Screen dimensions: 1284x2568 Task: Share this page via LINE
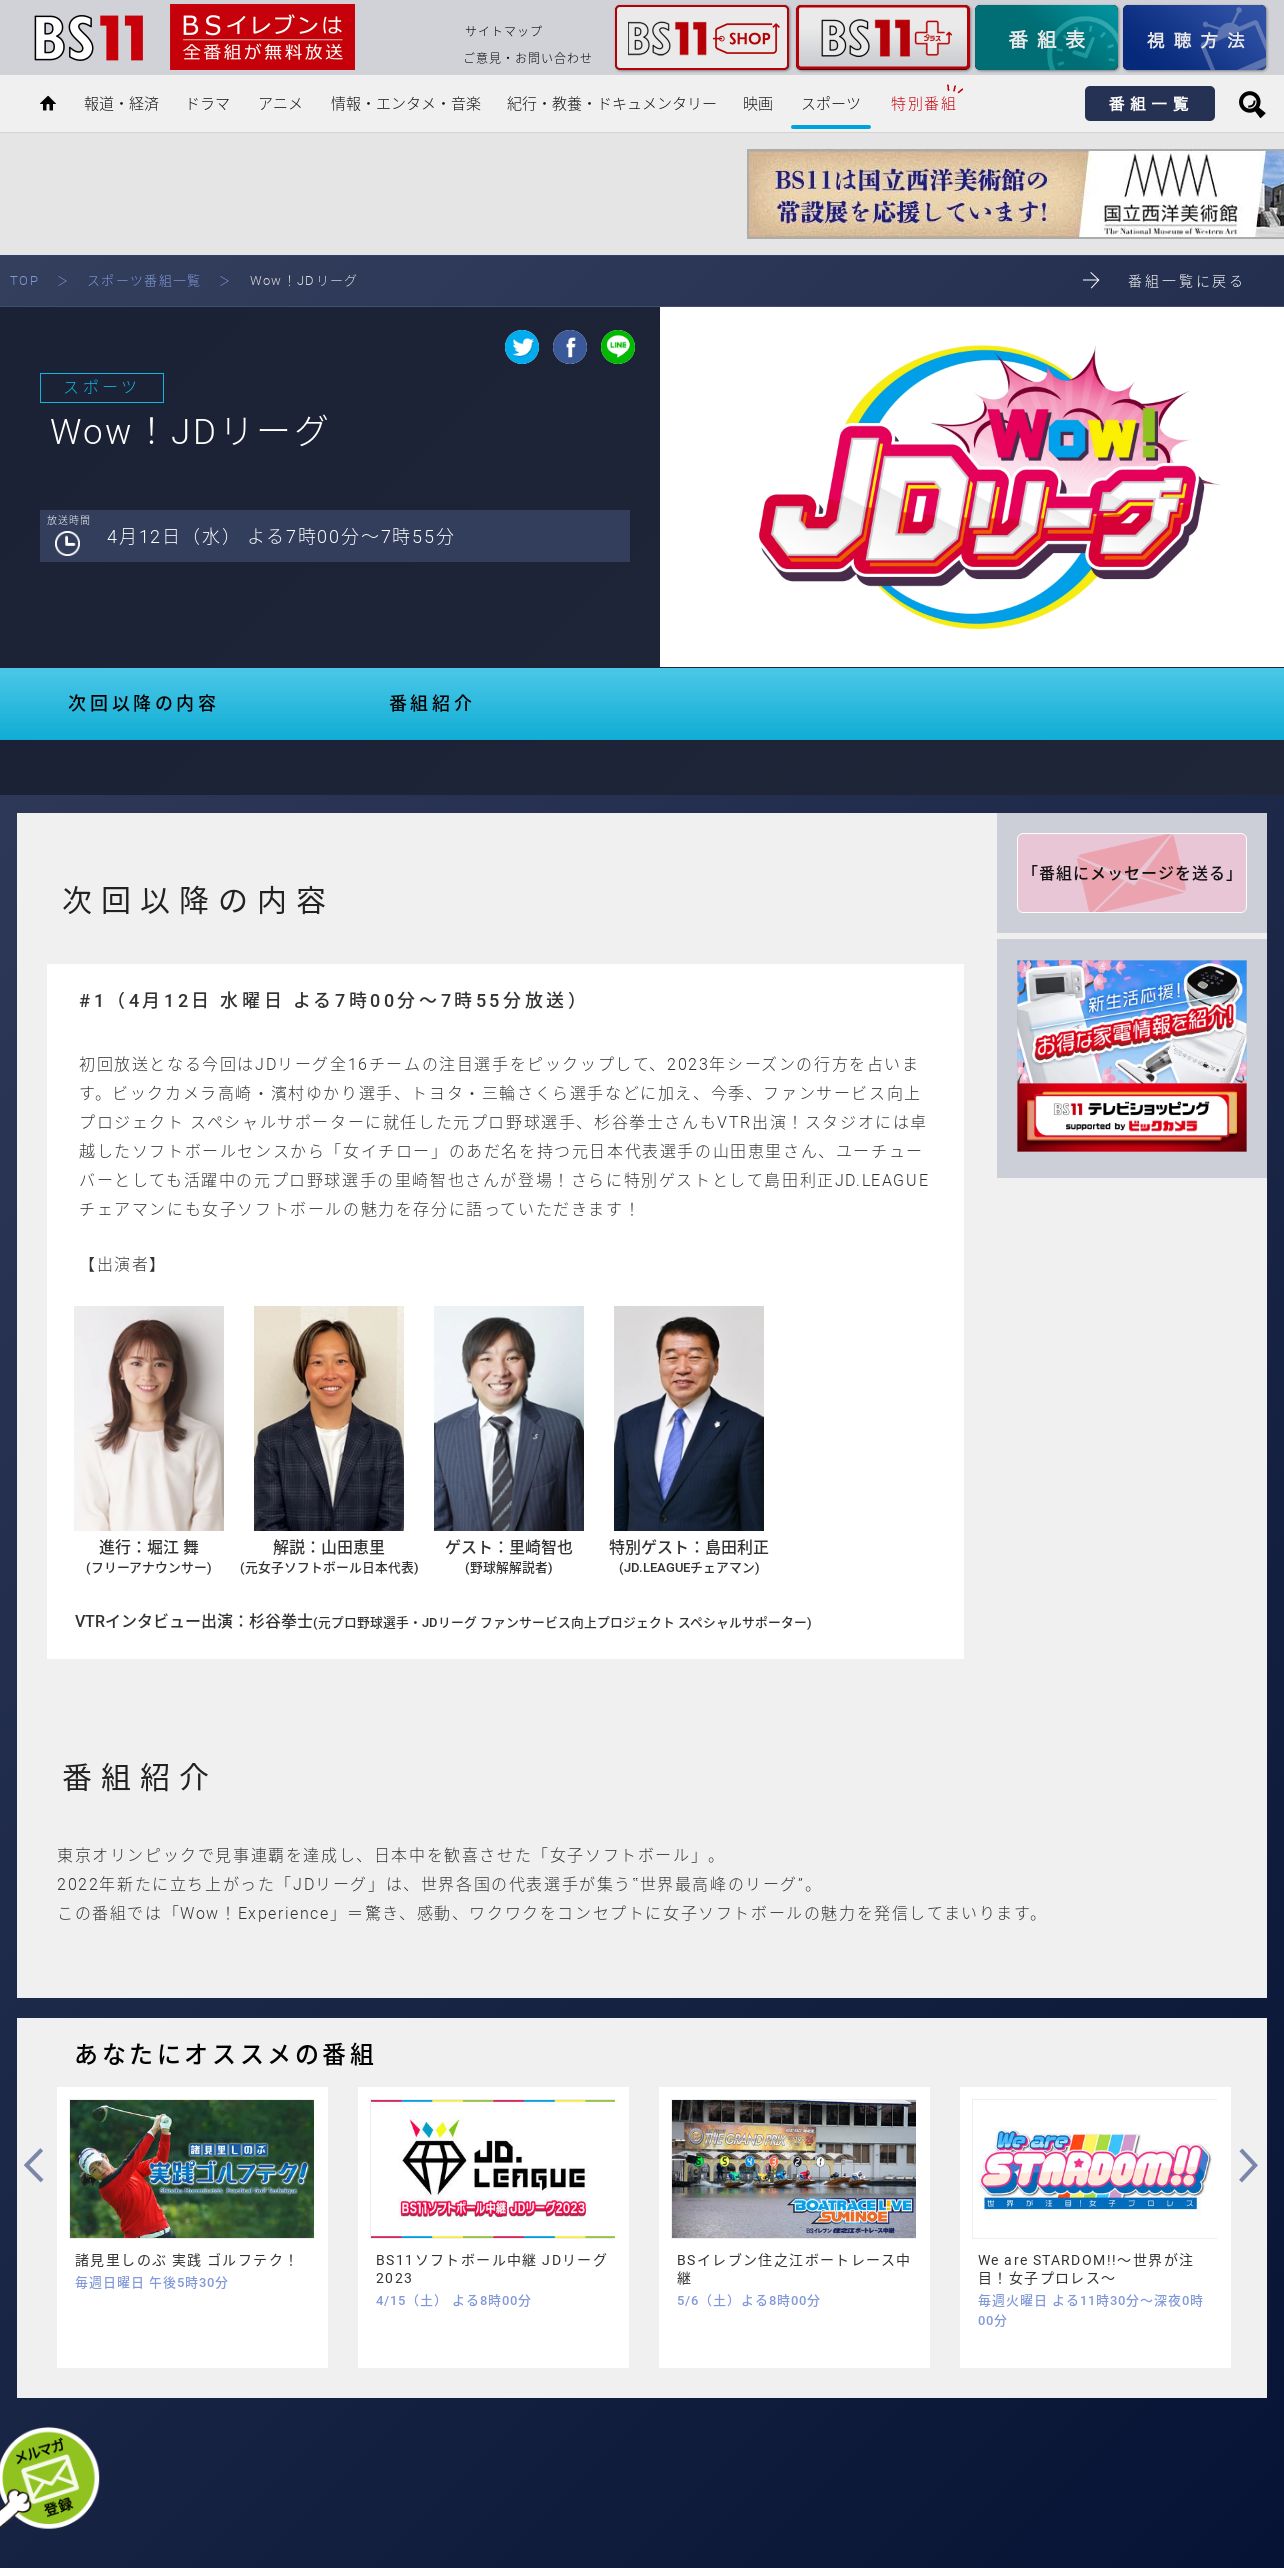point(618,347)
